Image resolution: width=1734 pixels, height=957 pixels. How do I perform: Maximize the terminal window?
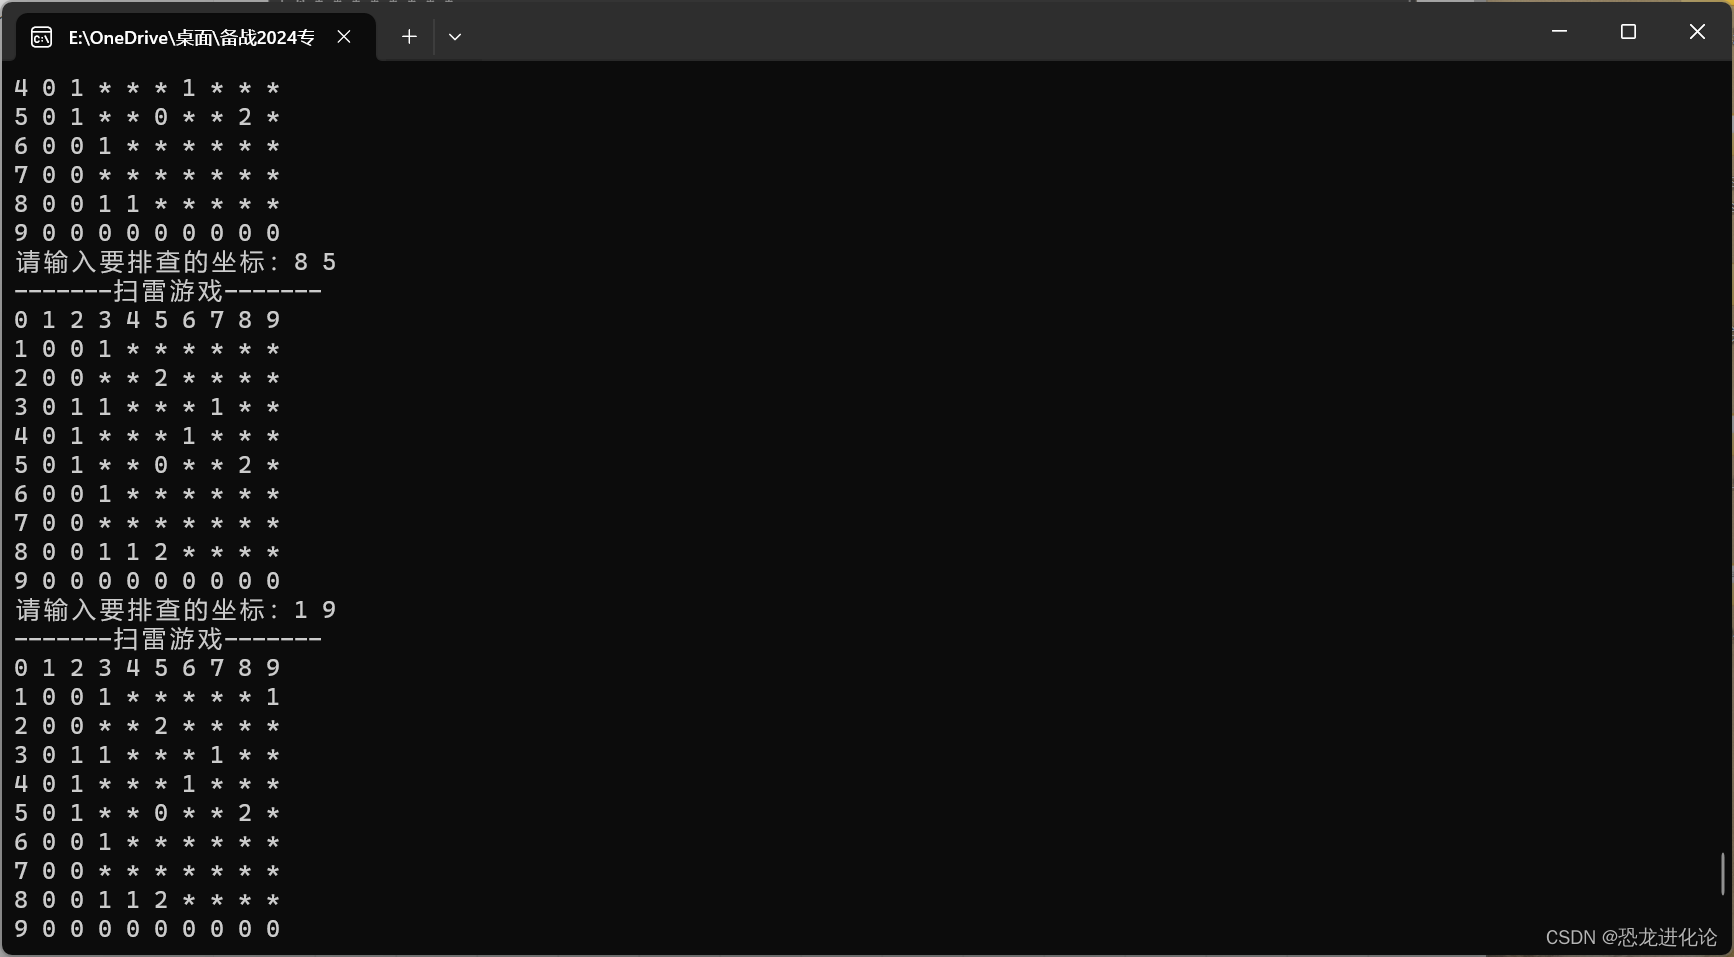point(1628,32)
